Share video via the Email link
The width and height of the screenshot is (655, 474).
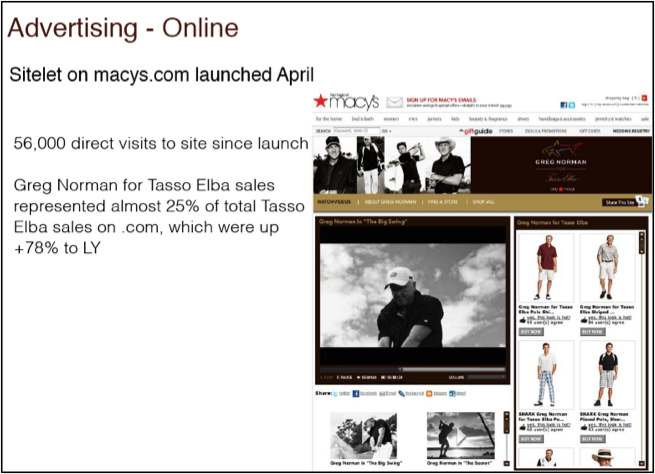[387, 393]
